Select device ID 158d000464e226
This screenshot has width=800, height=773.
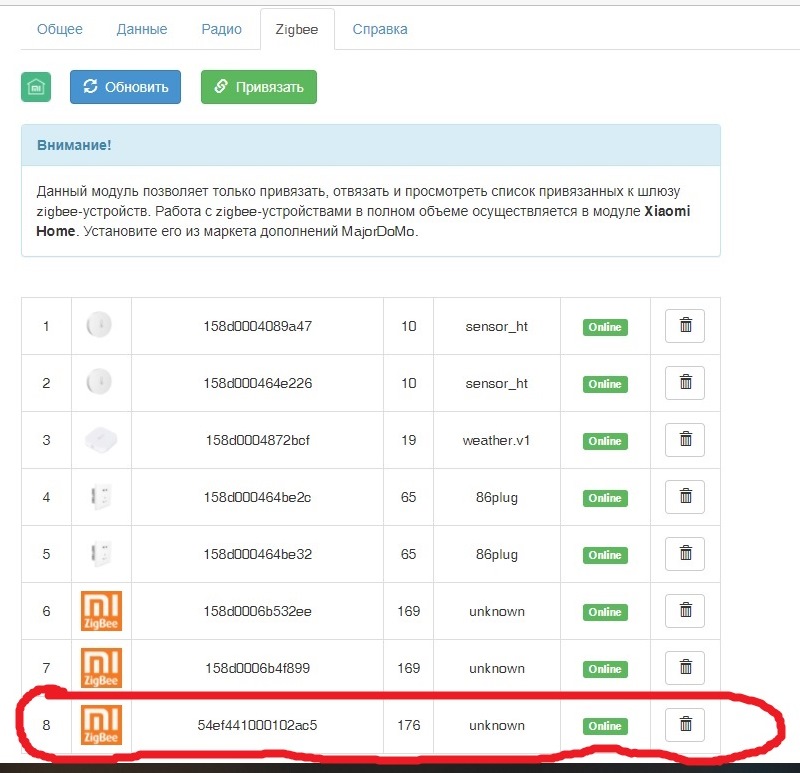click(x=258, y=383)
